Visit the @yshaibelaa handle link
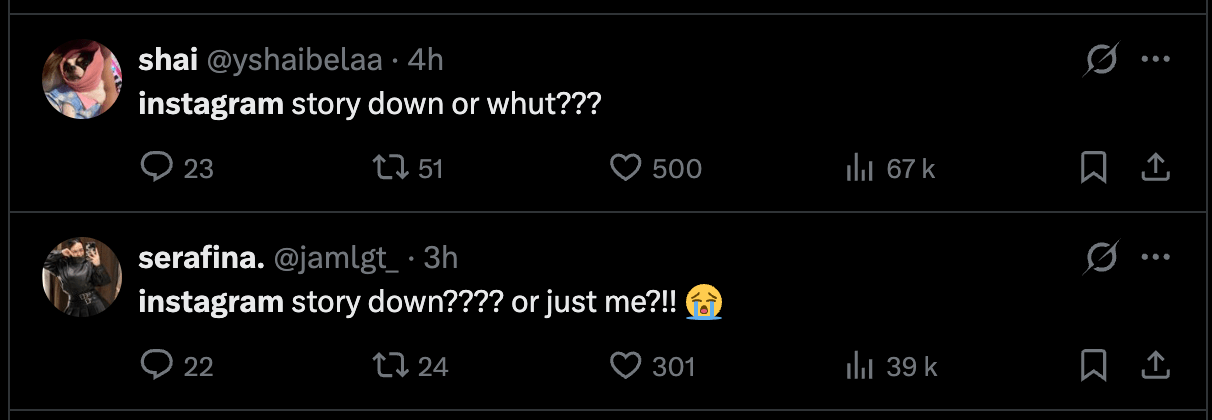The image size is (1212, 420). 293,60
